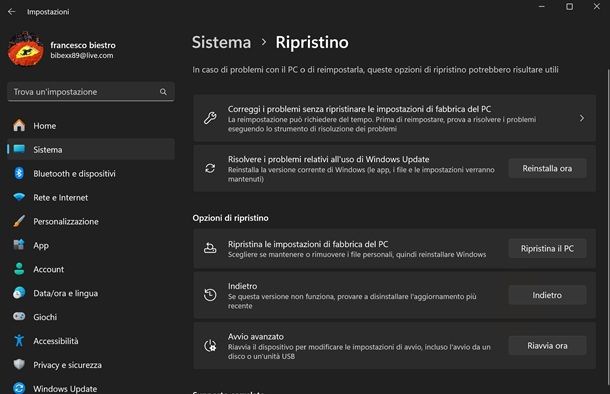Screen dimensions: 610x394
Task: Open the Windows Update sidebar label
Action: (x=65, y=389)
